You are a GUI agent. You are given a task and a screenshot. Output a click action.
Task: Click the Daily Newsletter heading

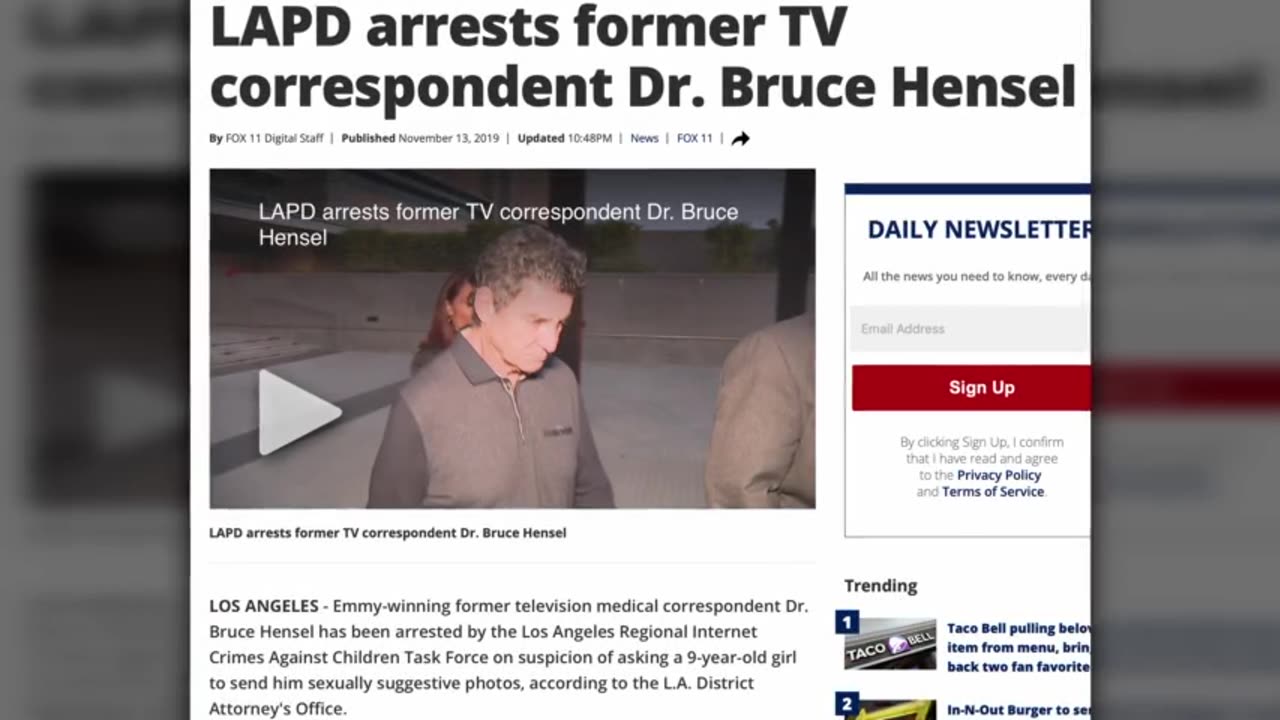pyautogui.click(x=979, y=230)
